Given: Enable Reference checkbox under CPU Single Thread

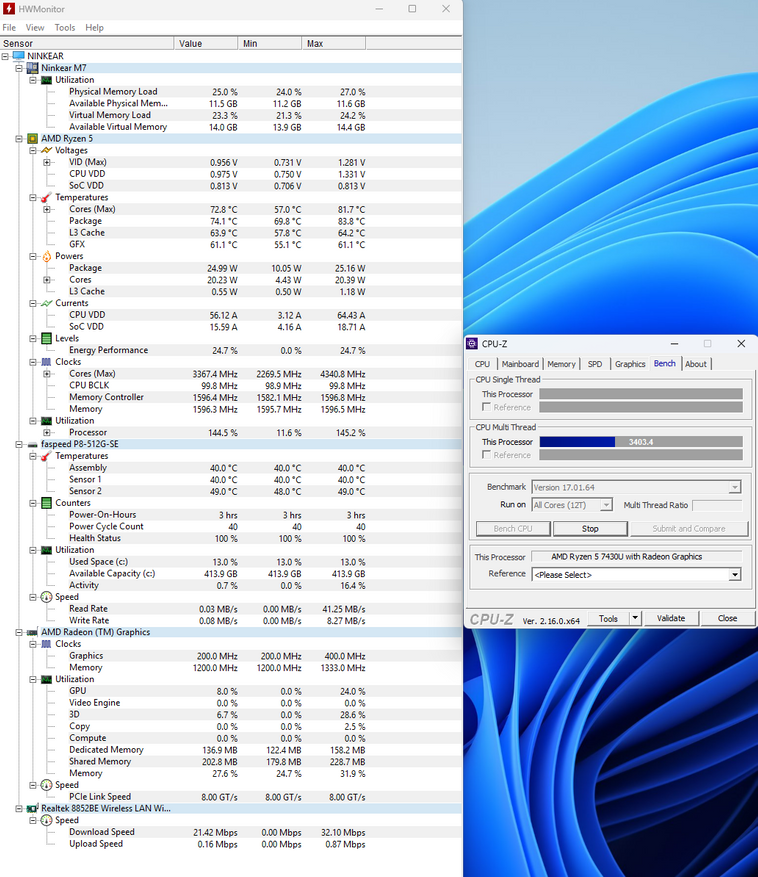Looking at the screenshot, I should coord(487,408).
